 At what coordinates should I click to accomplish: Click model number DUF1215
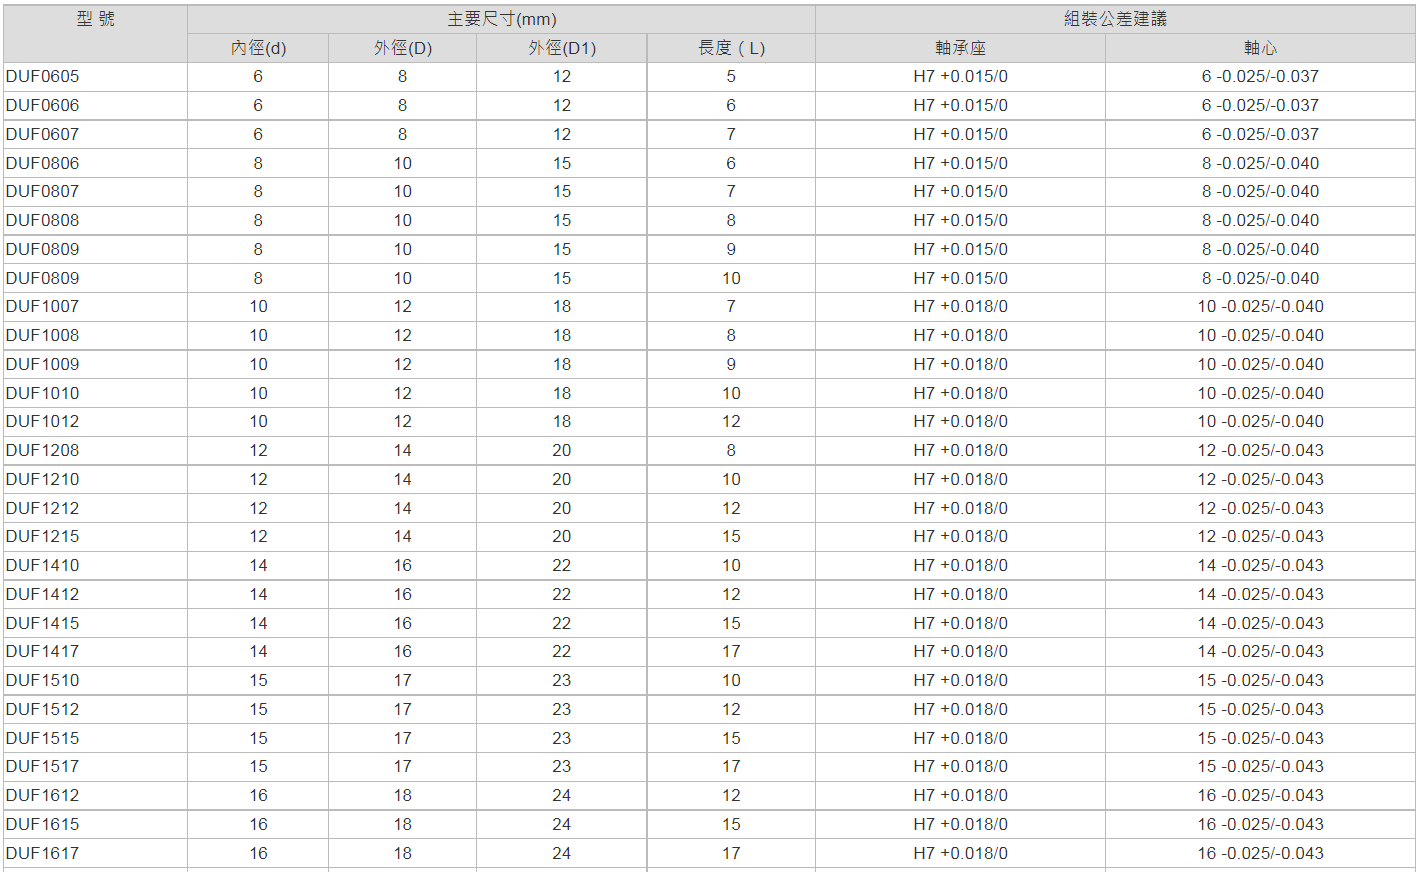43,537
